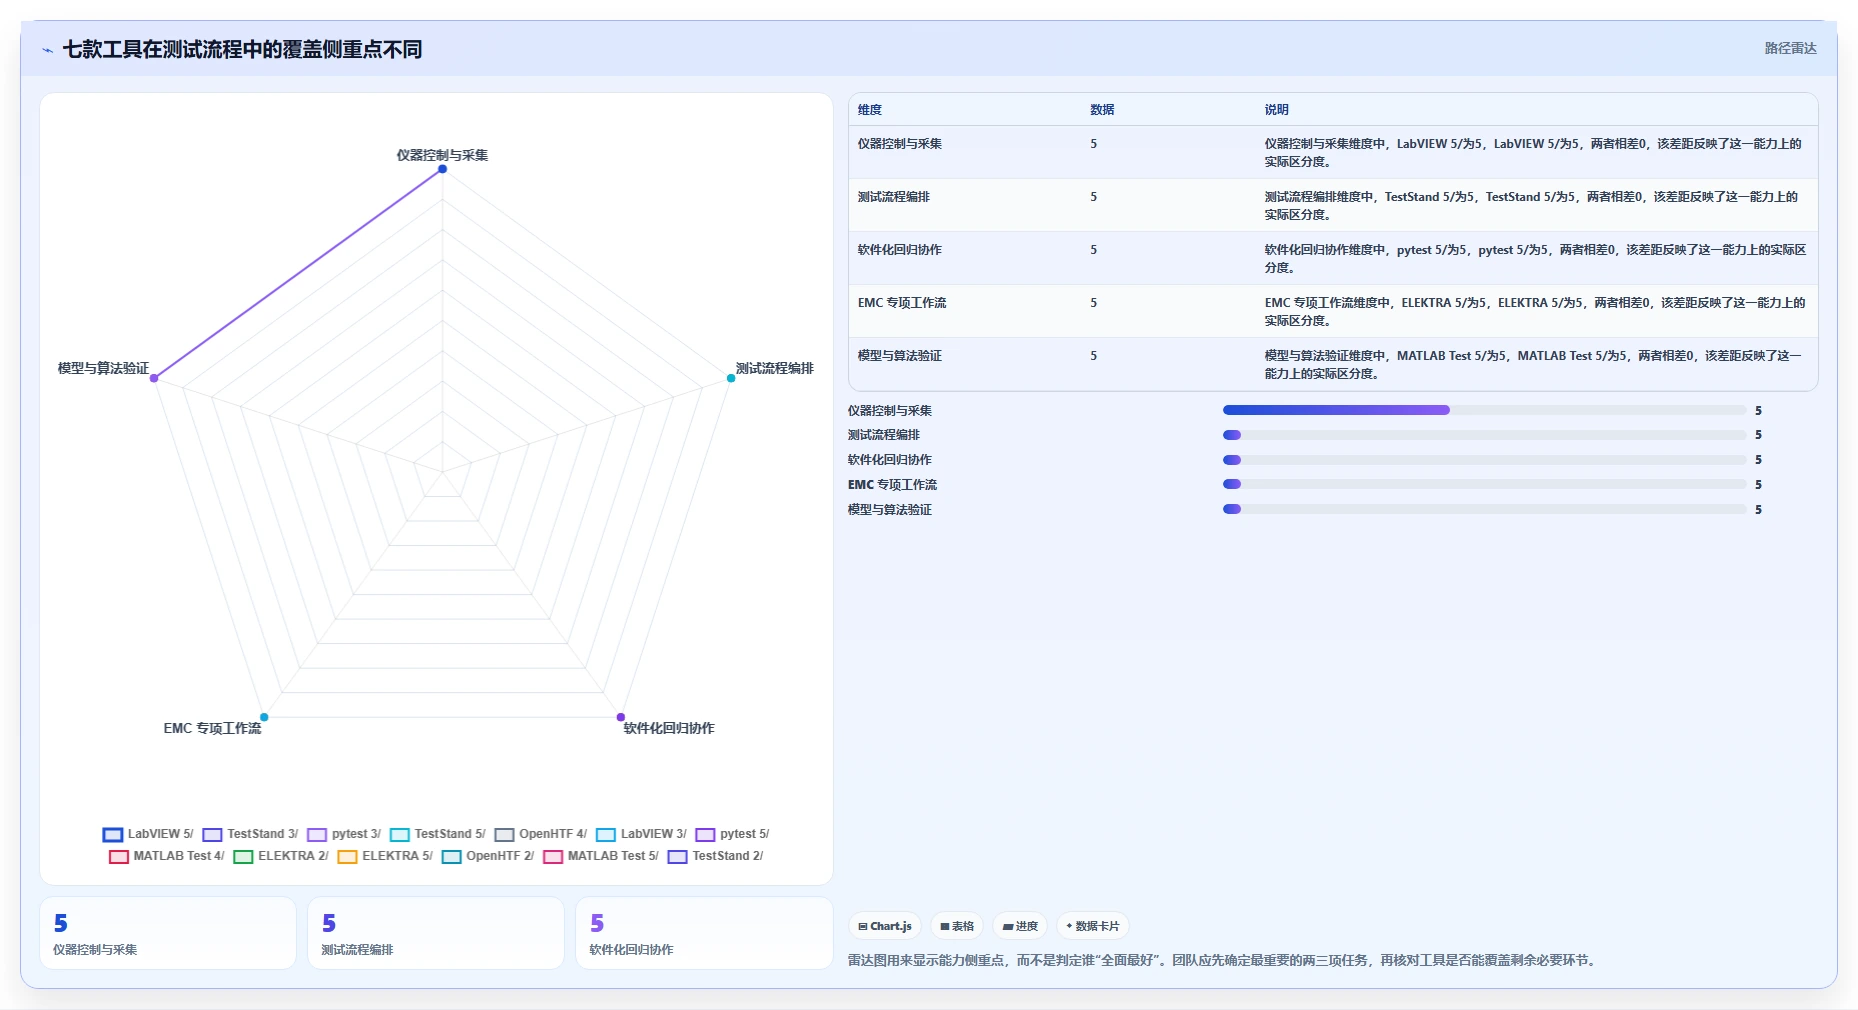This screenshot has height=1010, width=1858.
Task: Click the 模型与算法验证 progress label
Action: pos(890,510)
